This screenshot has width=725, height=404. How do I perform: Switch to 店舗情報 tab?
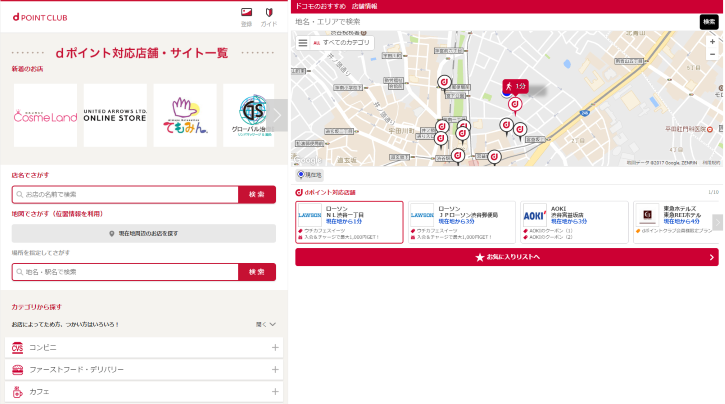[364, 6]
